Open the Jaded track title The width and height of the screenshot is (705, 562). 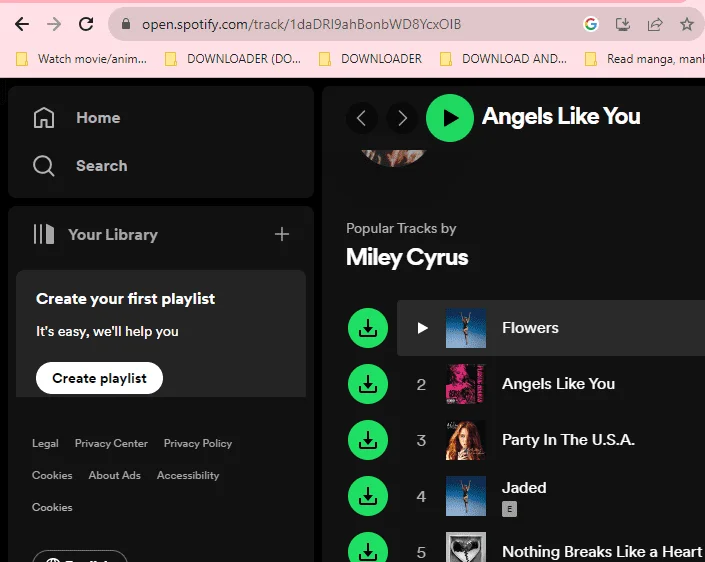coord(524,488)
